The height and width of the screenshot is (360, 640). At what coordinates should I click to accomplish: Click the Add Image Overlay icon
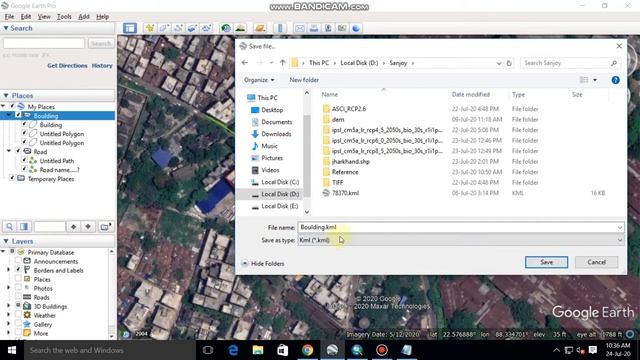[192, 28]
